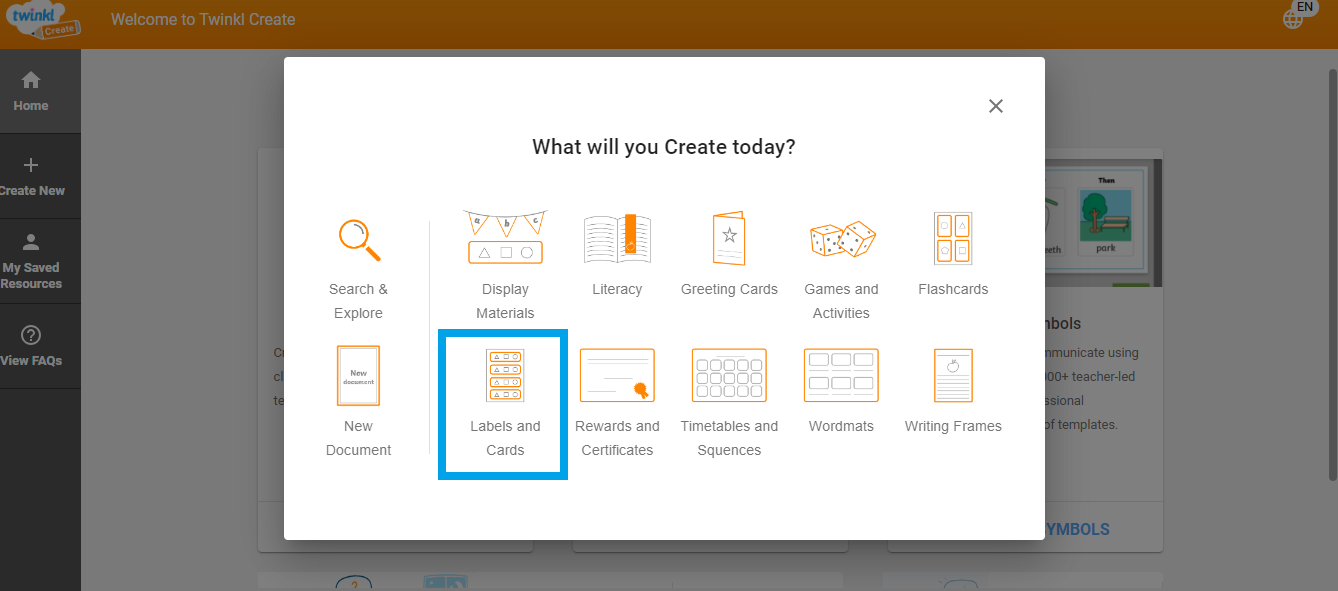Screen dimensions: 1338x591
Task: Open the EN language globe selector
Action: pos(1296,17)
